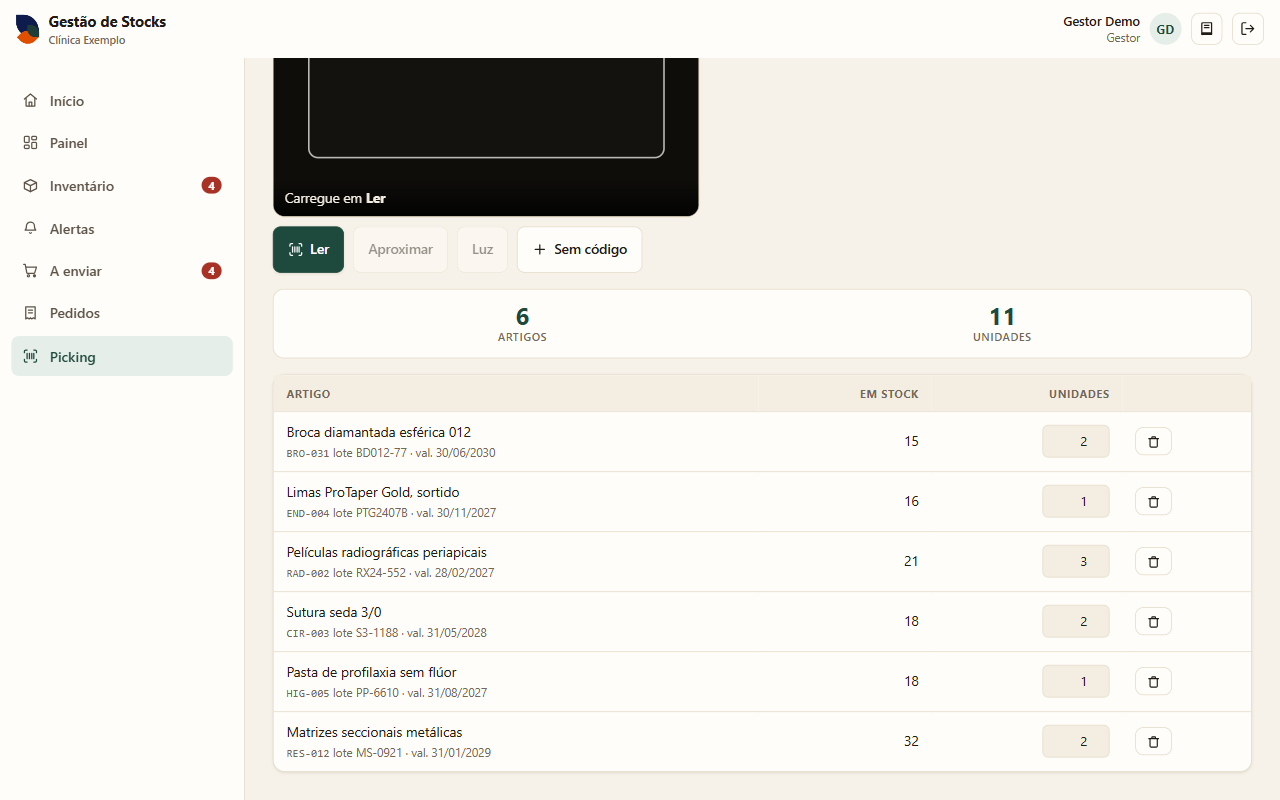Viewport: 1280px width, 800px height.
Task: Toggle the Luz flashlight button
Action: [x=483, y=249]
